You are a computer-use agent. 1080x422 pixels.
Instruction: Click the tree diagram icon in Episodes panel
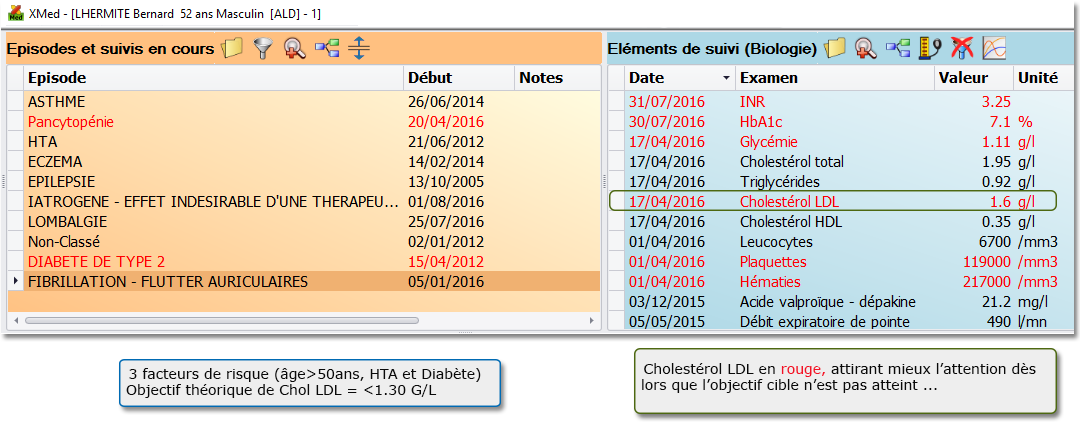(x=326, y=47)
